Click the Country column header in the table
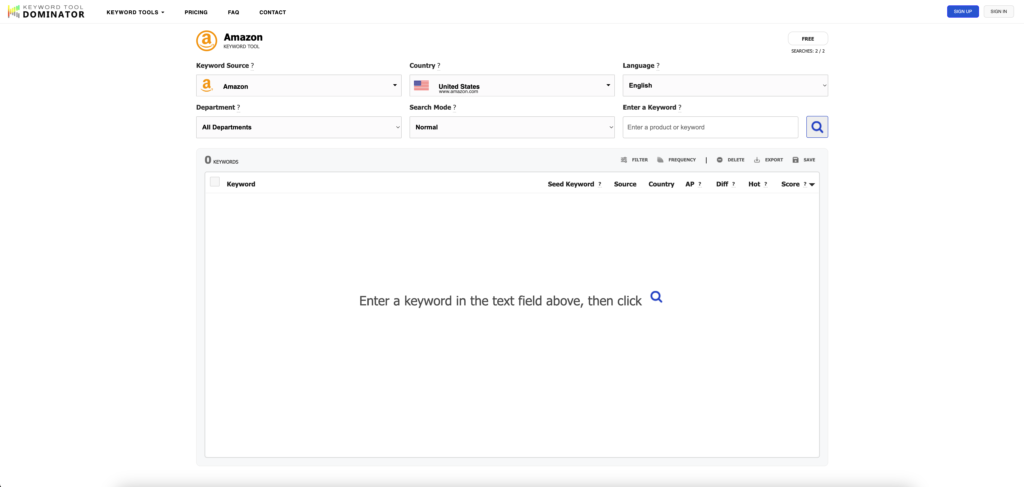This screenshot has height=487, width=1024. coord(661,184)
